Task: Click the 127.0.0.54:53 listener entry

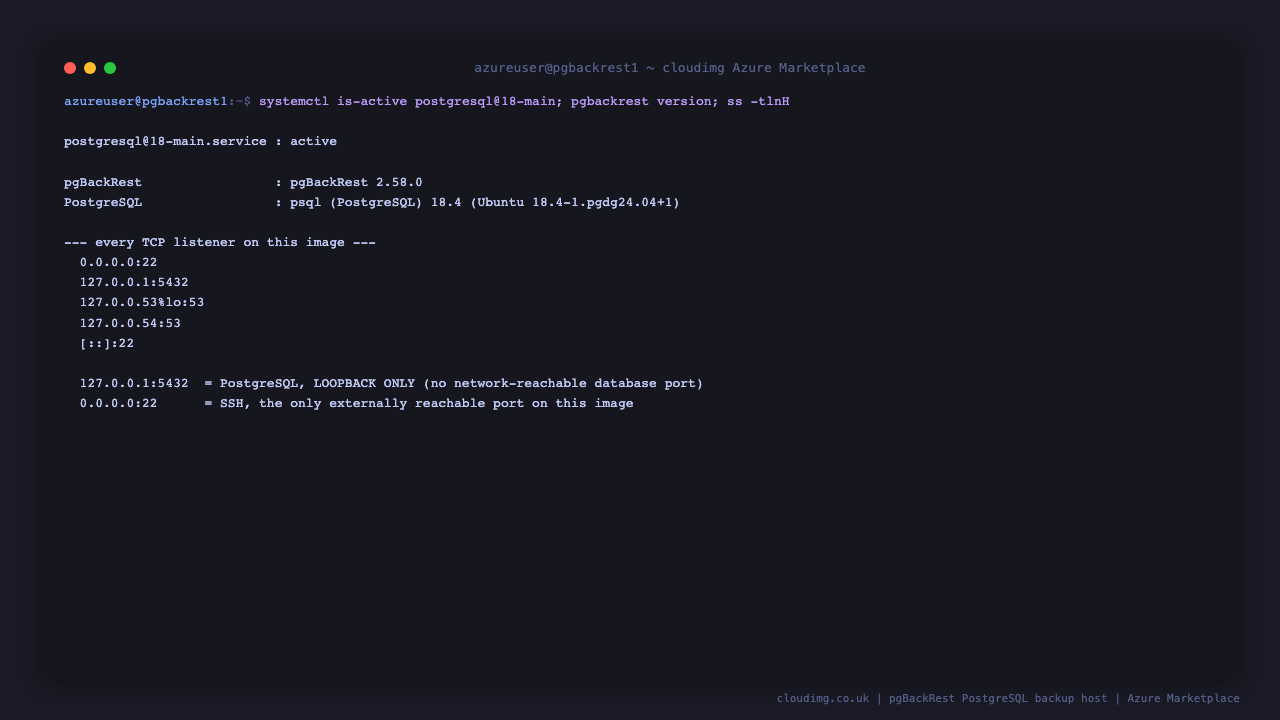Action: [130, 323]
